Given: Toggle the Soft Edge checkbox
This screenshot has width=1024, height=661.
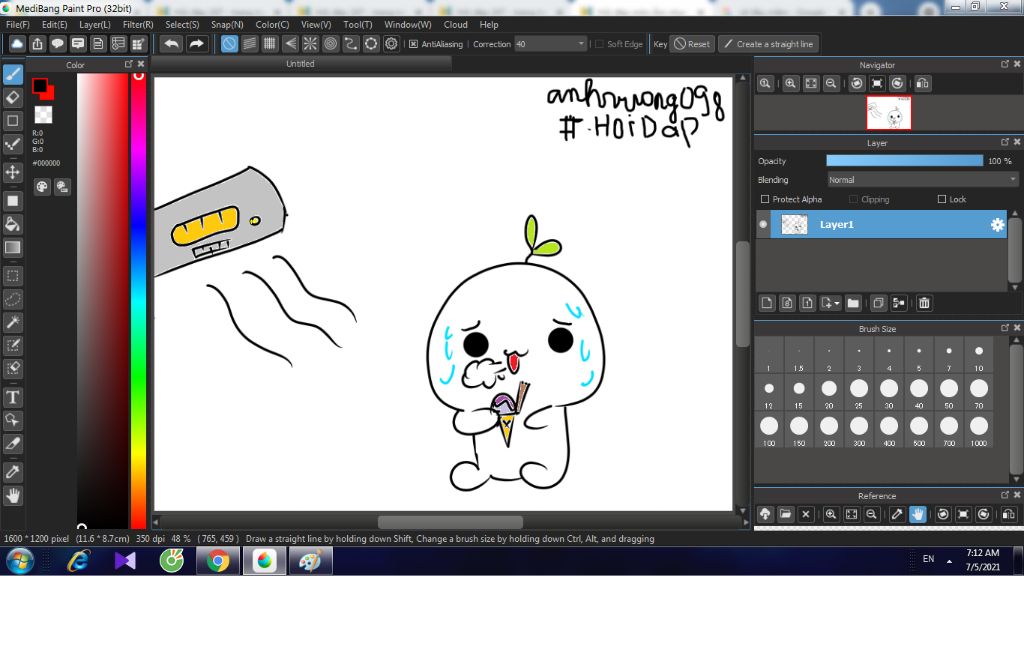Looking at the screenshot, I should (599, 44).
